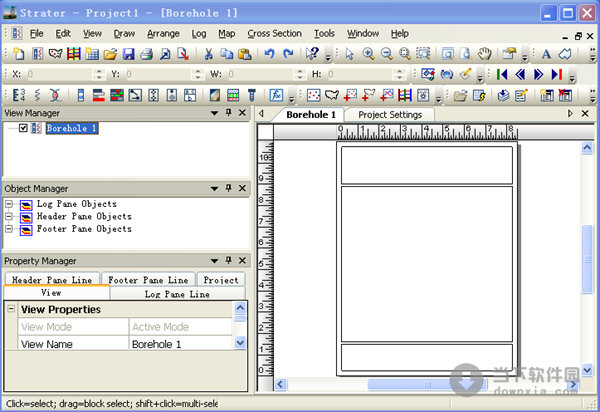Screen dimensions: 600x412
Task: Open the overflow arrow after the borehole navigation arrows
Action: (x=572, y=78)
